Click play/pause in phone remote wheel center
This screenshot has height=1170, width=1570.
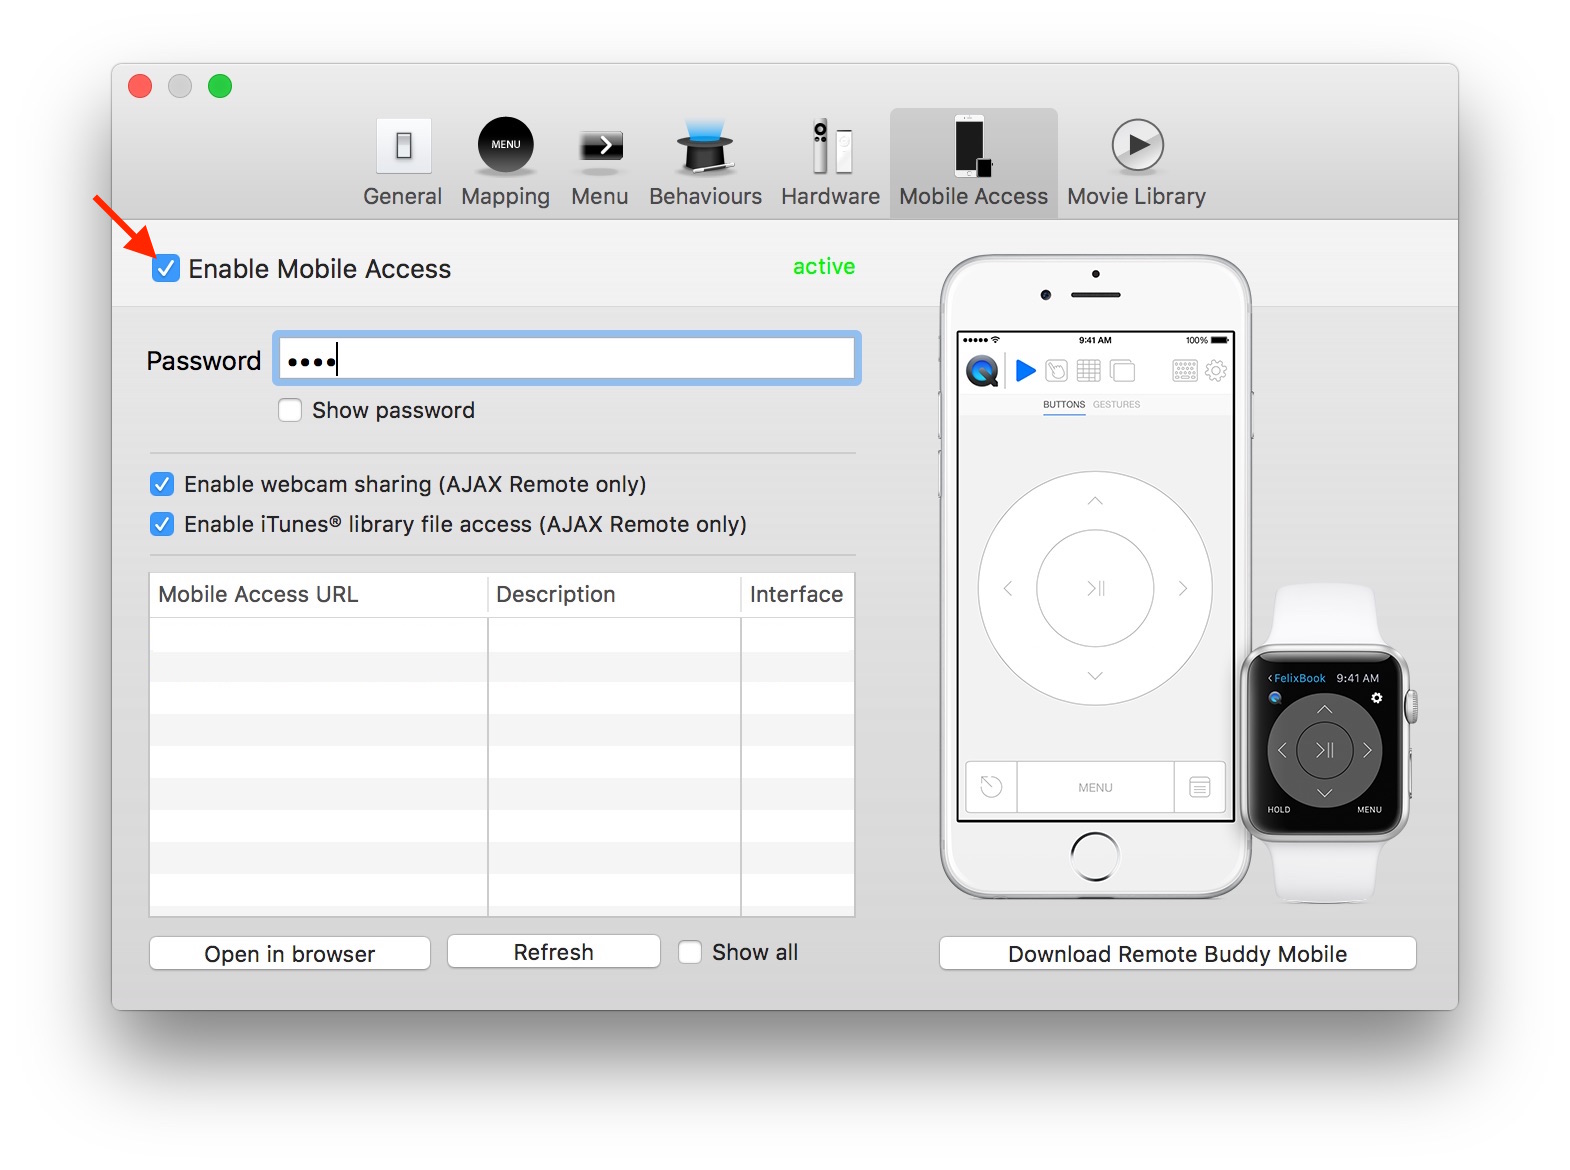pyautogui.click(x=1096, y=588)
